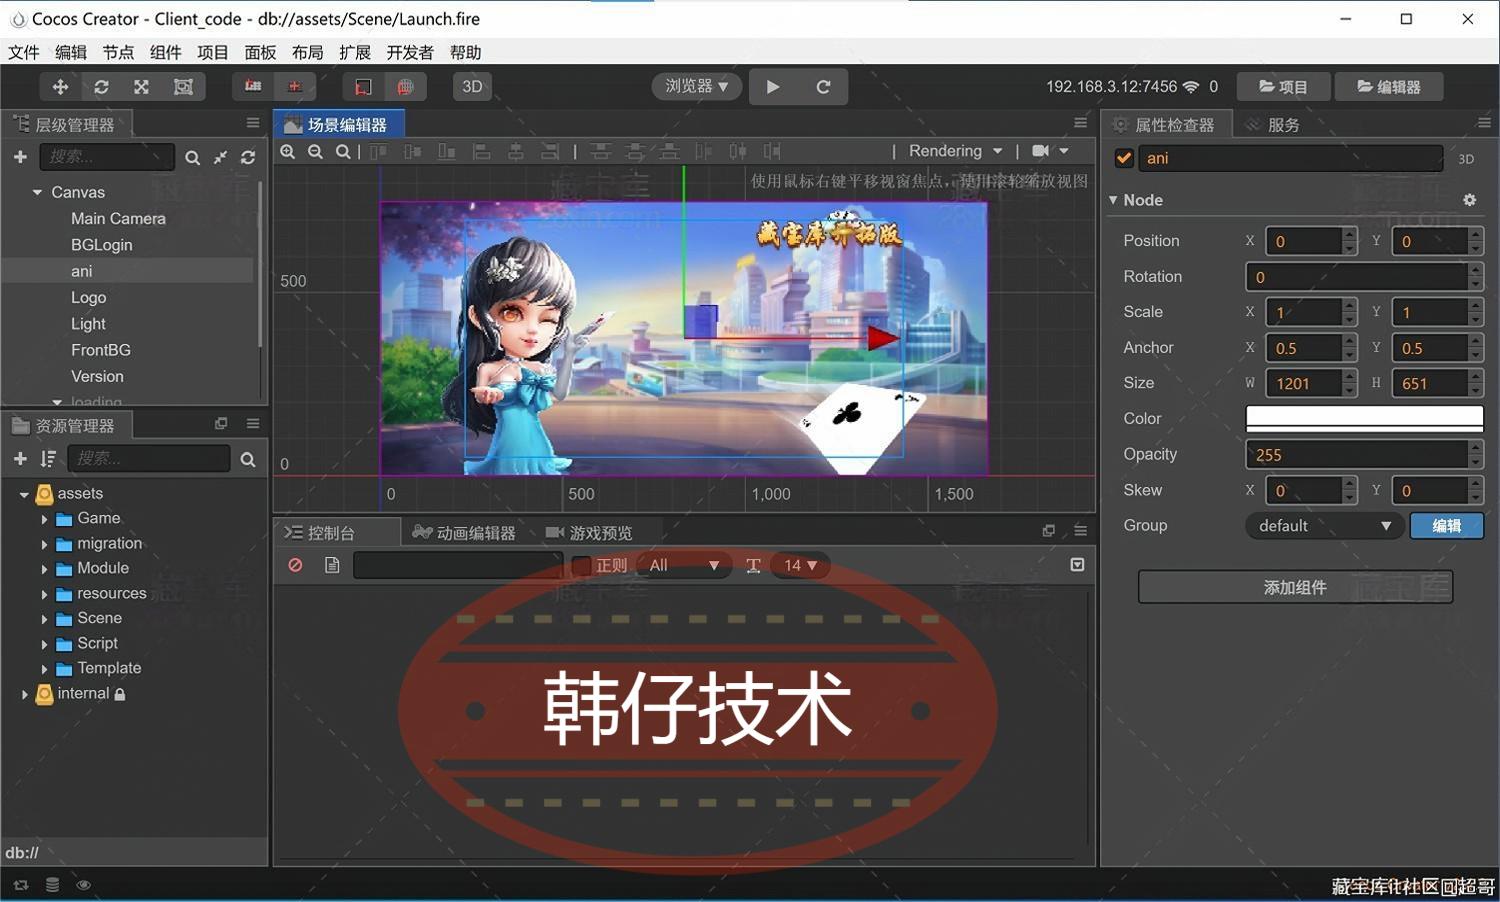Select the Main Camera node
This screenshot has height=902, width=1500.
tap(118, 218)
